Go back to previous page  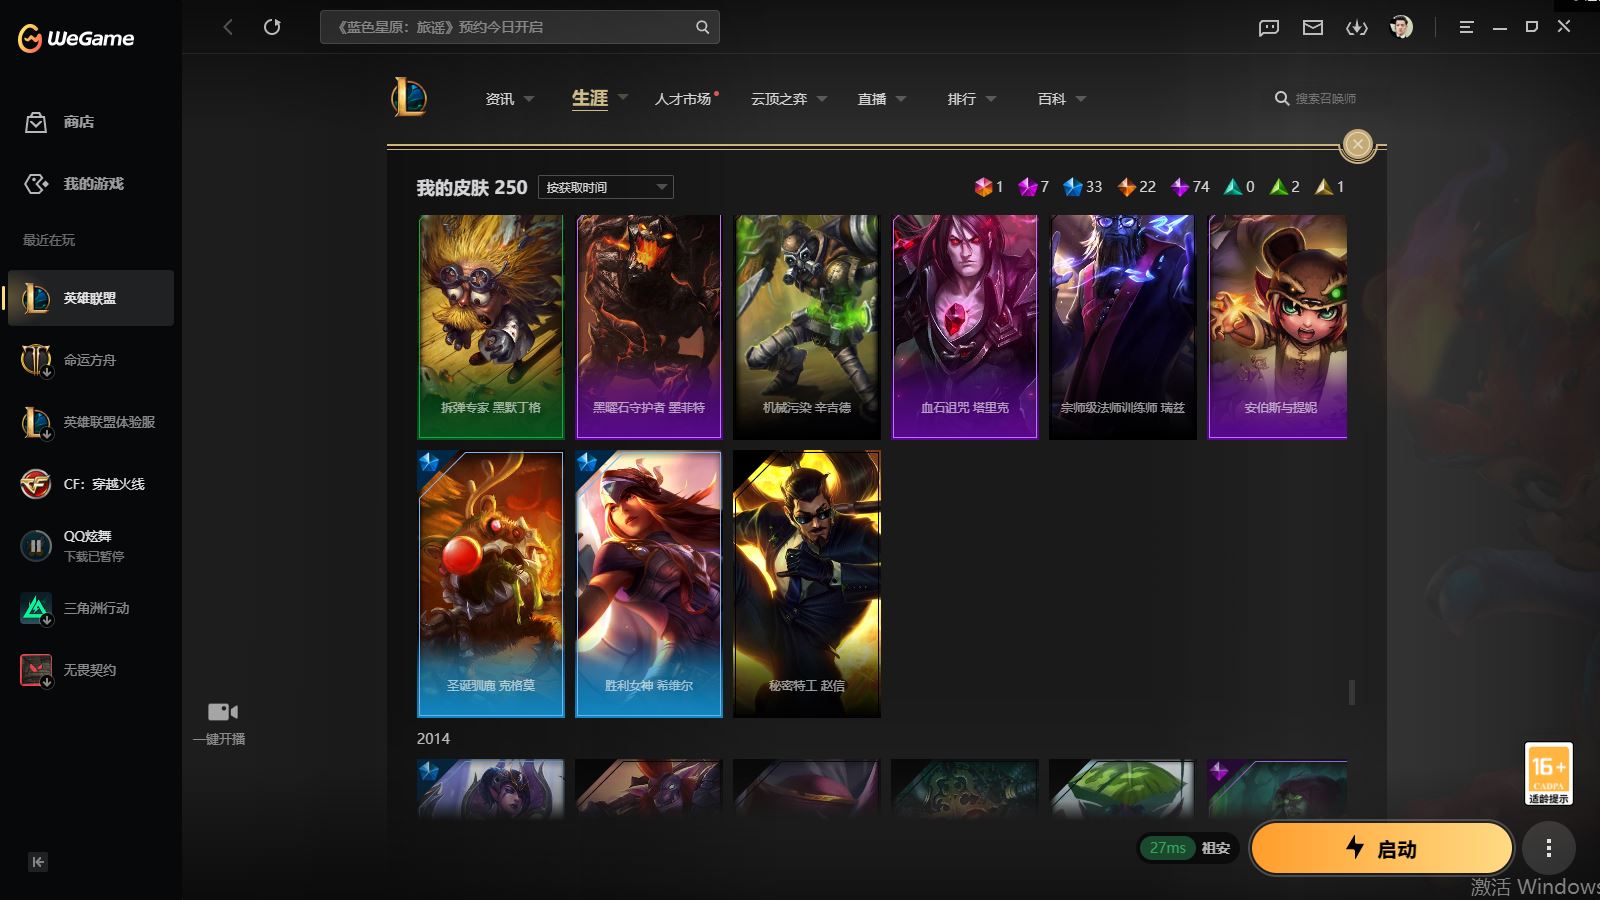coord(228,27)
